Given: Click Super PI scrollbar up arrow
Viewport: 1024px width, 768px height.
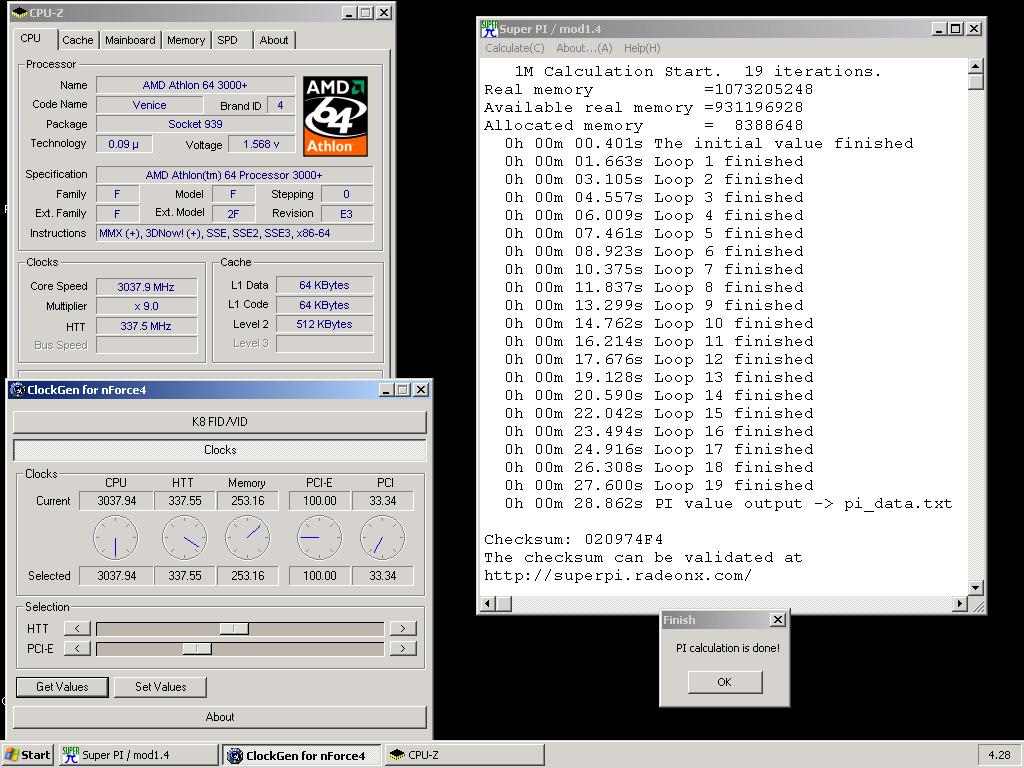Looking at the screenshot, I should (x=976, y=66).
